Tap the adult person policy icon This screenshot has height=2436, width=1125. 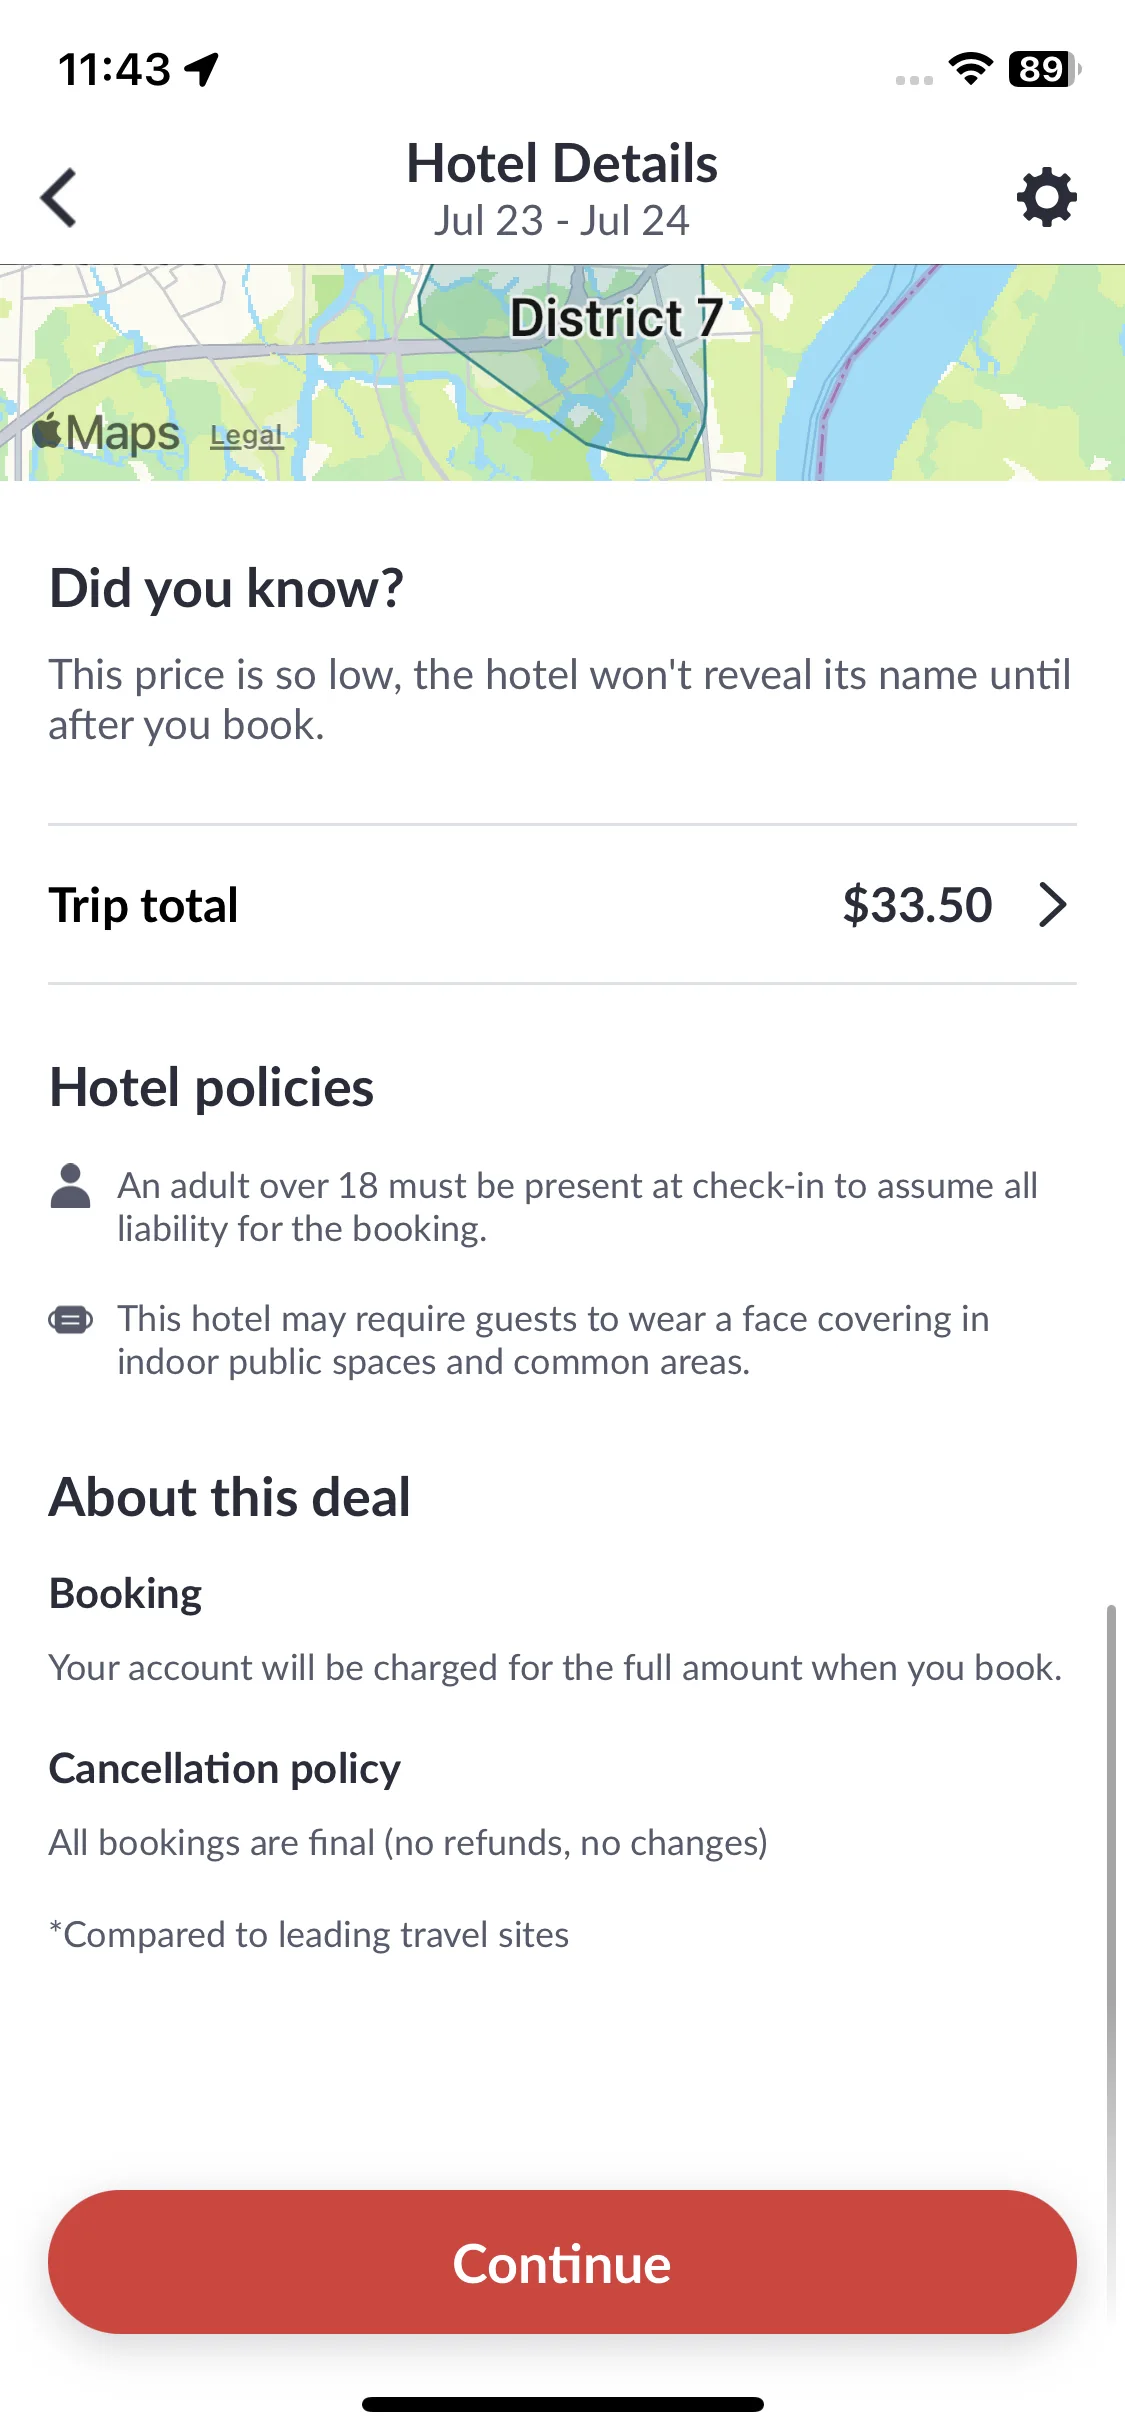pos(70,1186)
